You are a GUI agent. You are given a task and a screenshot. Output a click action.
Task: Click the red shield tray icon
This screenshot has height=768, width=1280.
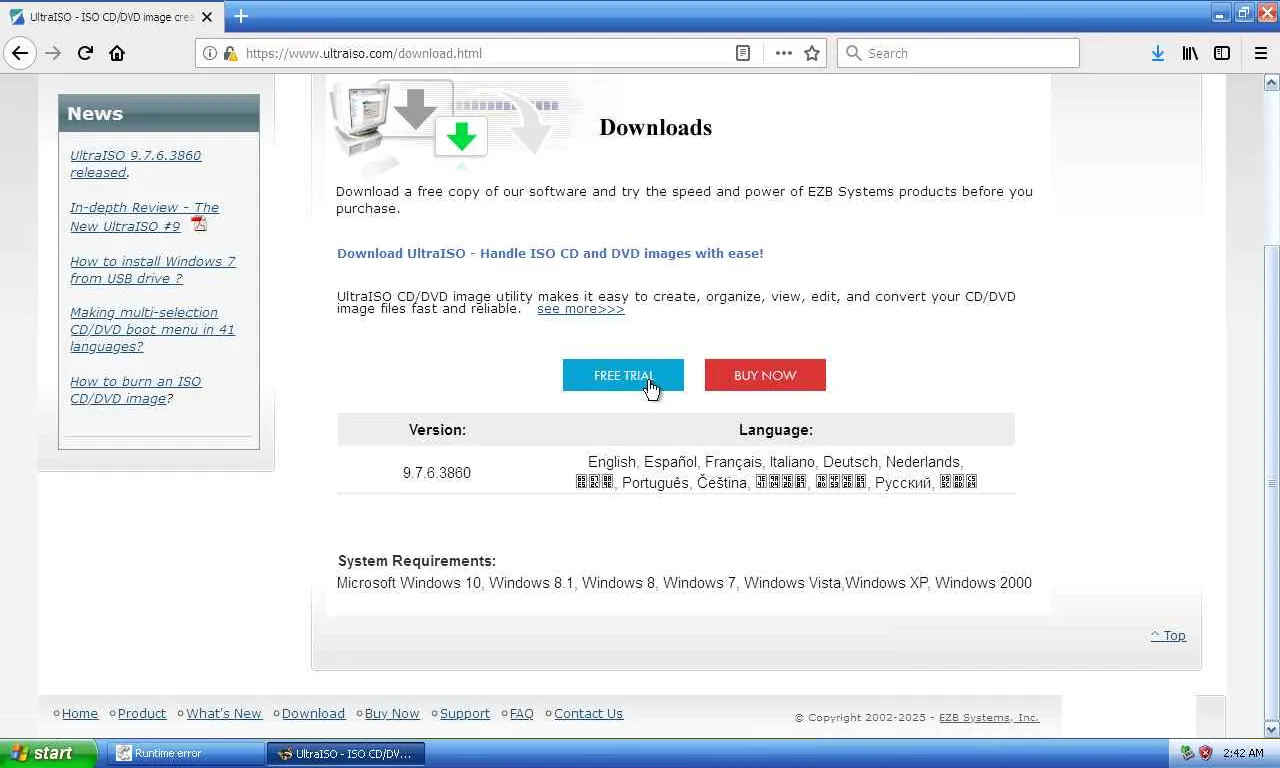[x=1205, y=753]
